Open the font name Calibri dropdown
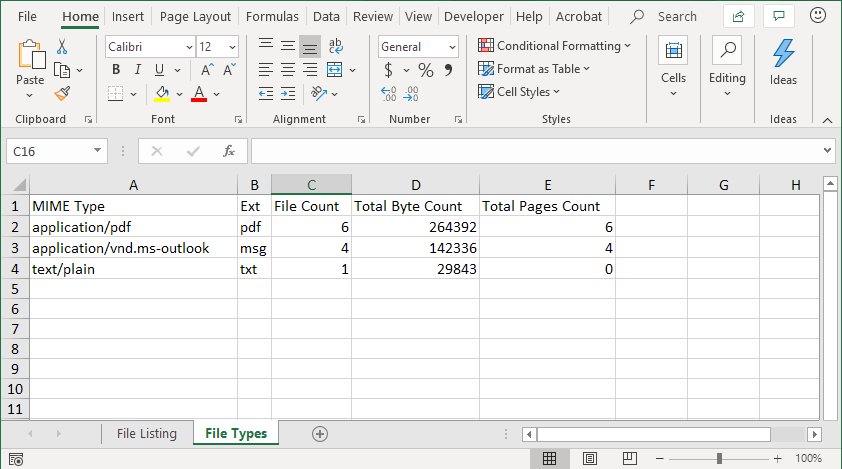Image resolution: width=842 pixels, height=469 pixels. pos(189,47)
